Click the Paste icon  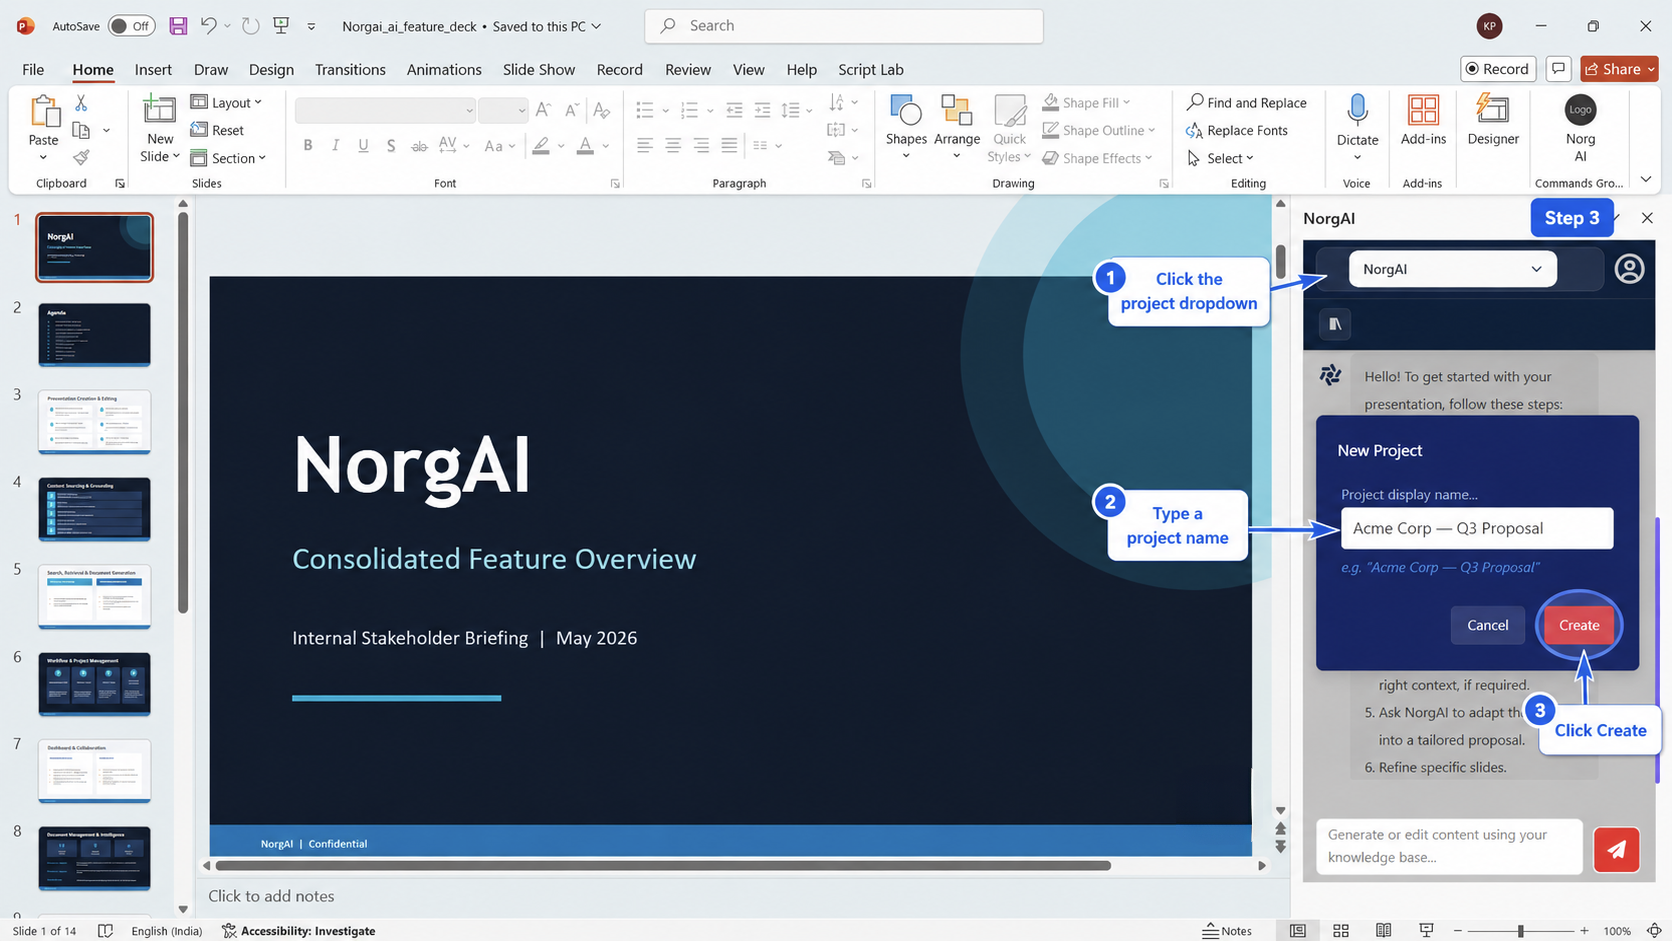(x=43, y=111)
